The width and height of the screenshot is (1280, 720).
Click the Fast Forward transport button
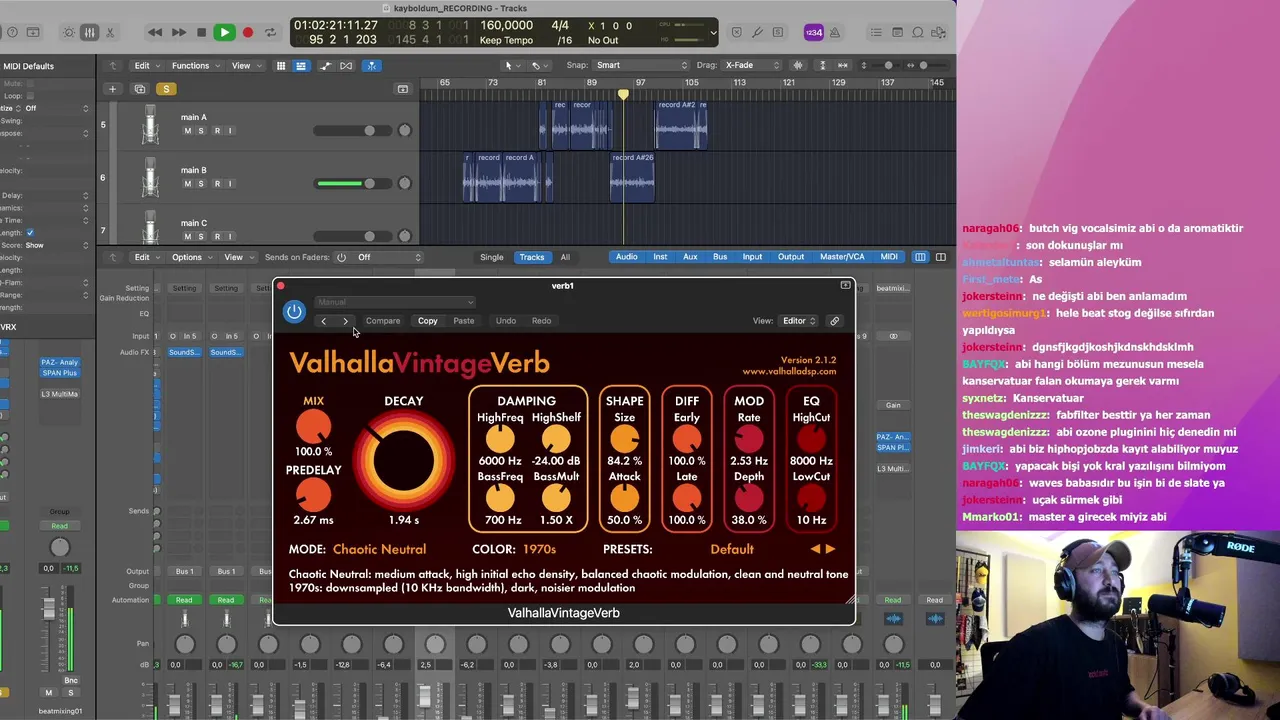[x=178, y=32]
